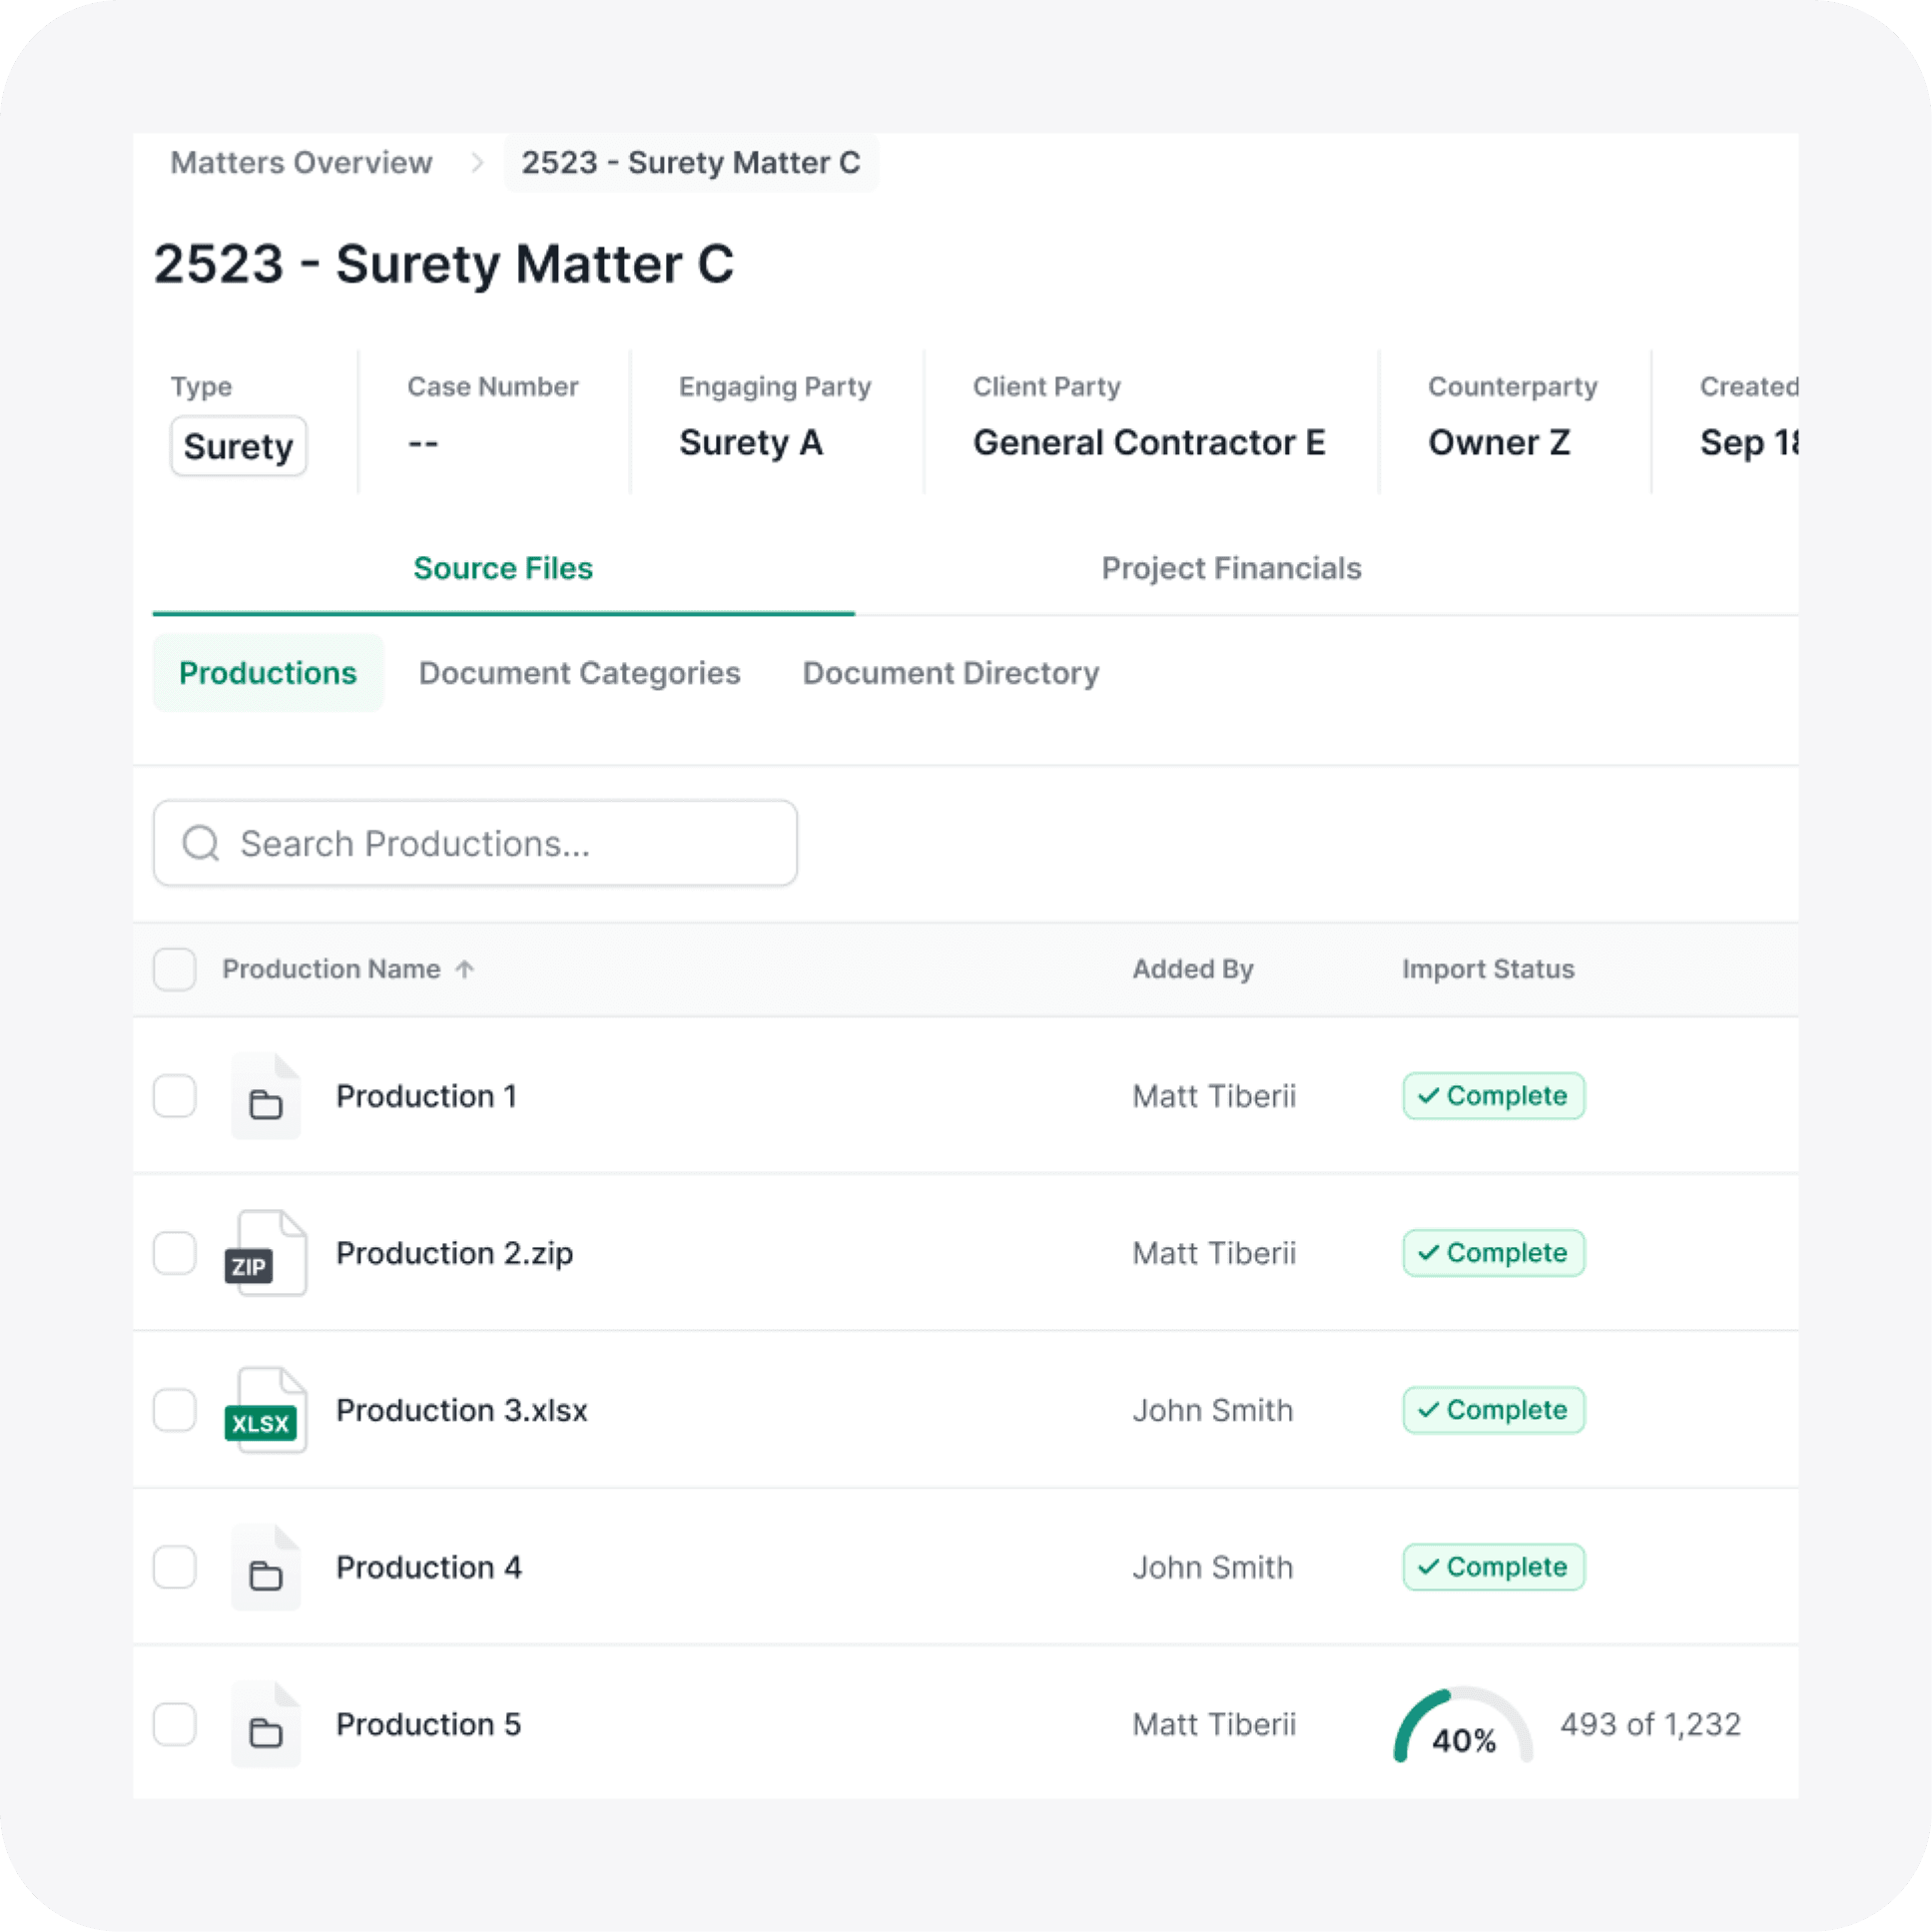Screen dimensions: 1932x1932
Task: Go to the Document Directory tab
Action: point(950,673)
